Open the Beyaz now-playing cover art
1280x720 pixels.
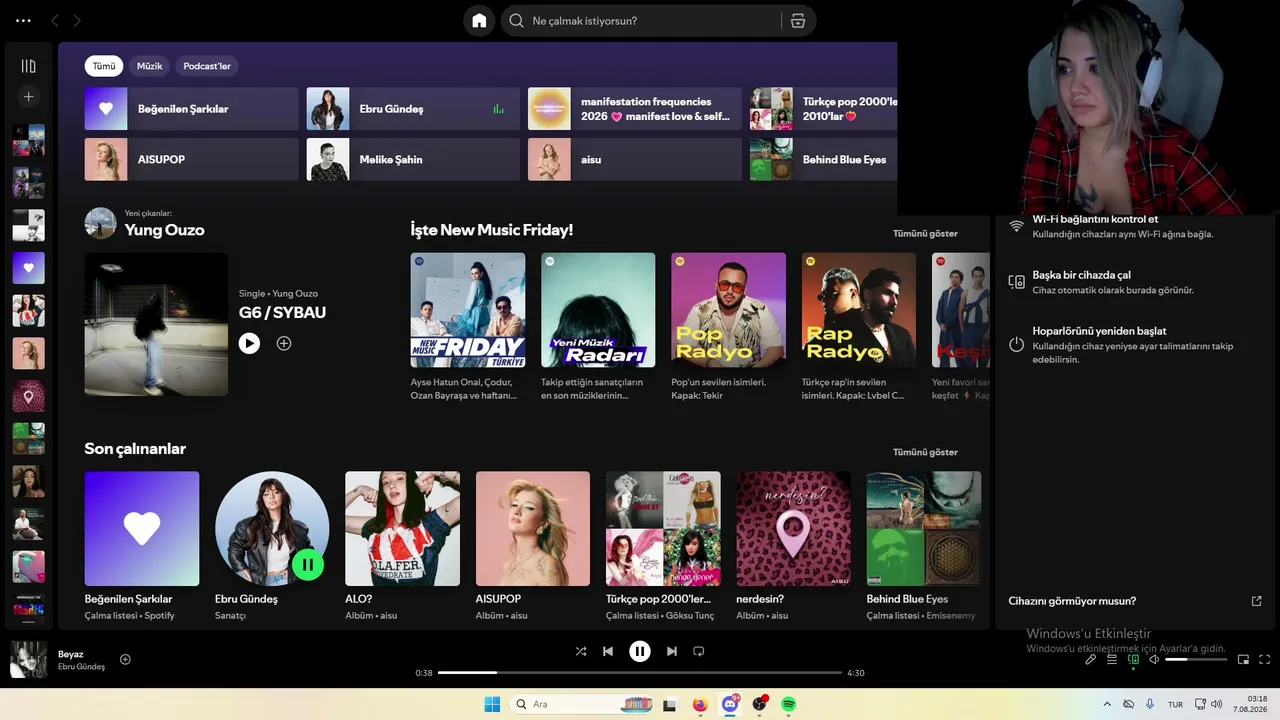(x=29, y=660)
